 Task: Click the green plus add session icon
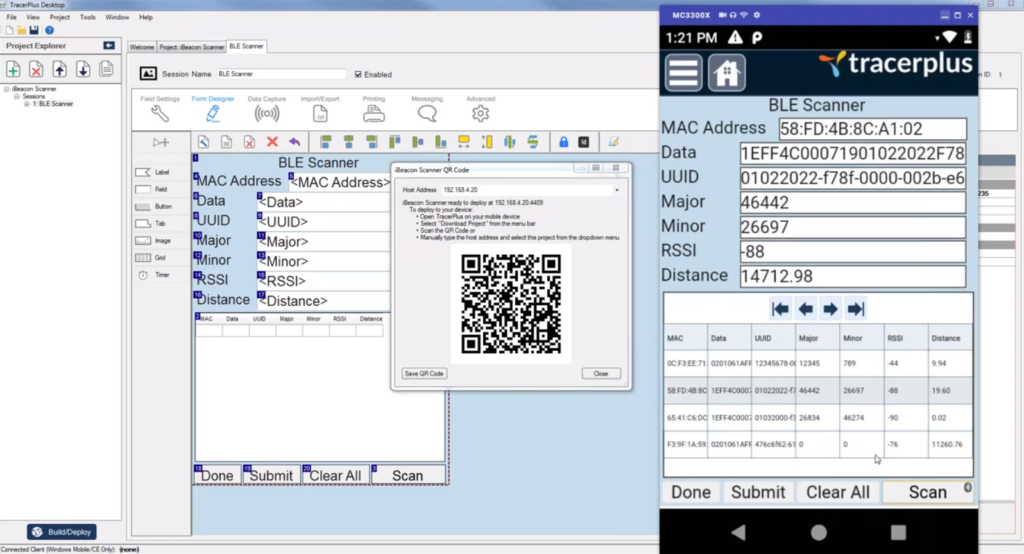[13, 69]
